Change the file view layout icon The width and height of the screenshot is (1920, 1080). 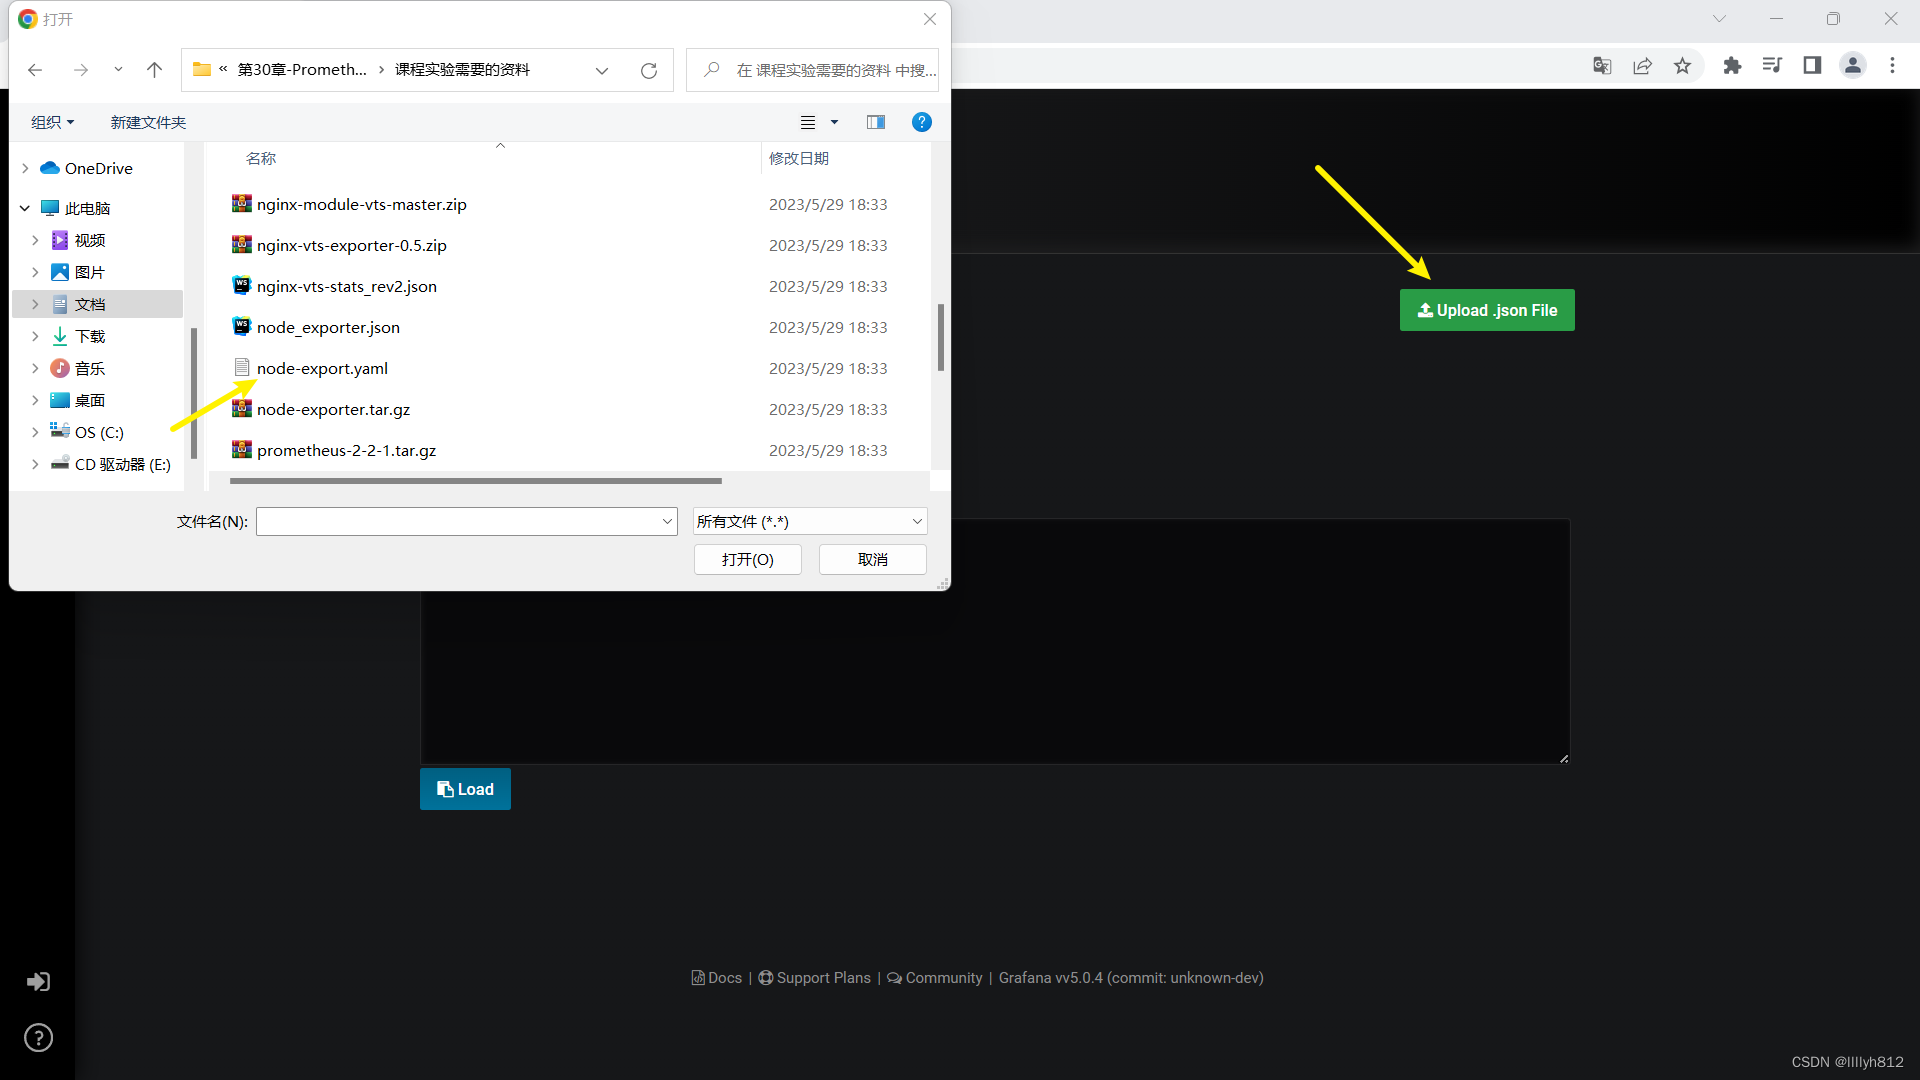[x=808, y=122]
